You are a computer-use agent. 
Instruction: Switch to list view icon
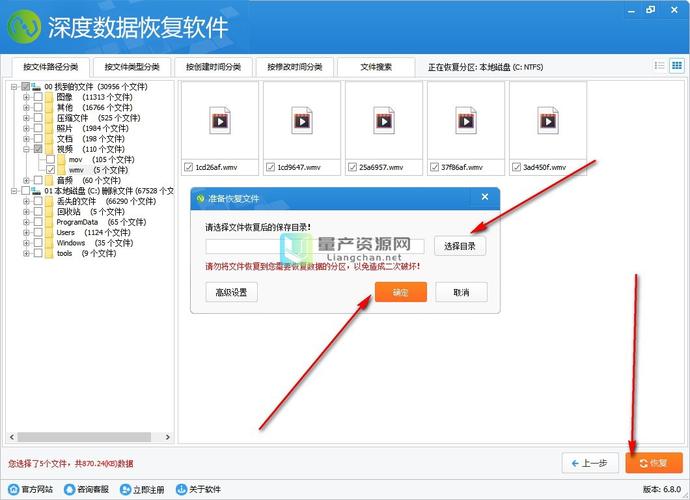[x=659, y=66]
